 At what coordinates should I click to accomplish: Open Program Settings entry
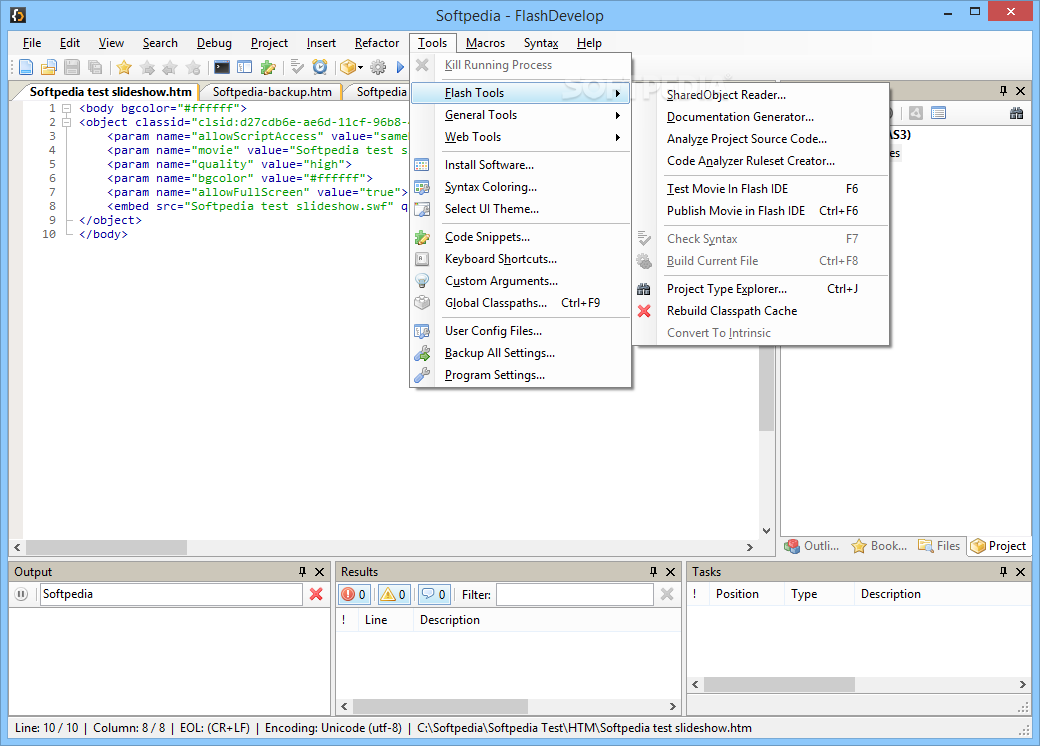[521, 375]
